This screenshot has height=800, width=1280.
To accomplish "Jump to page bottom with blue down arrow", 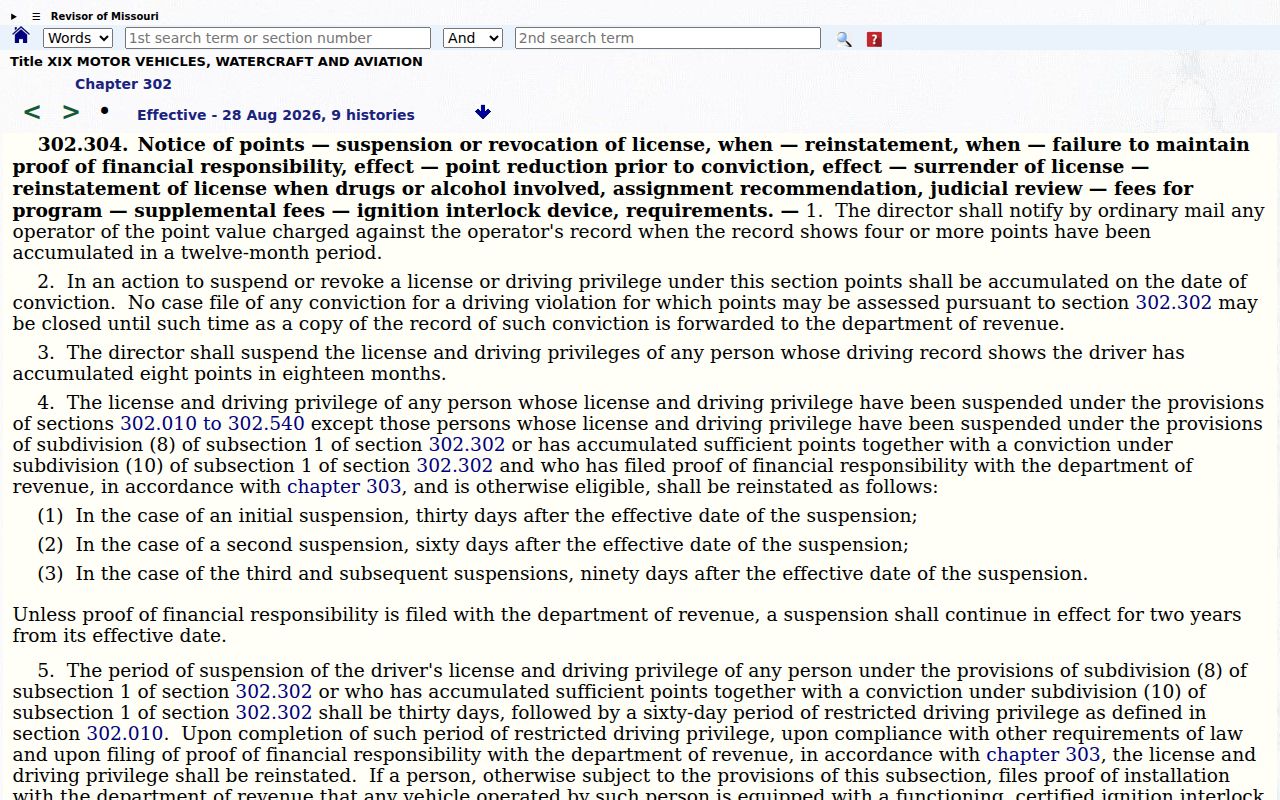I will pos(483,112).
